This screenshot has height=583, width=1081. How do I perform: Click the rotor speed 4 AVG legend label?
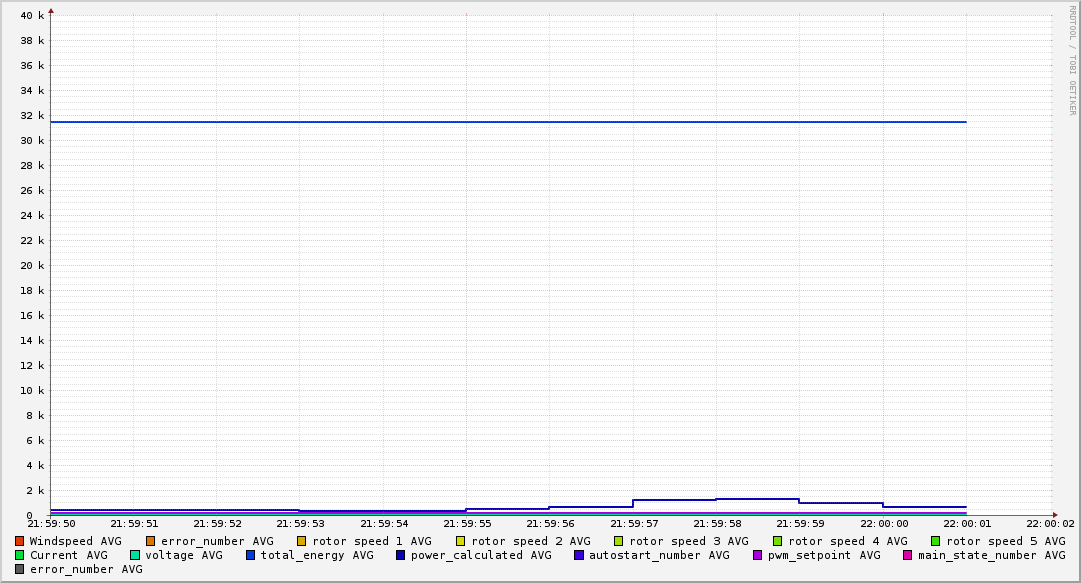848,542
